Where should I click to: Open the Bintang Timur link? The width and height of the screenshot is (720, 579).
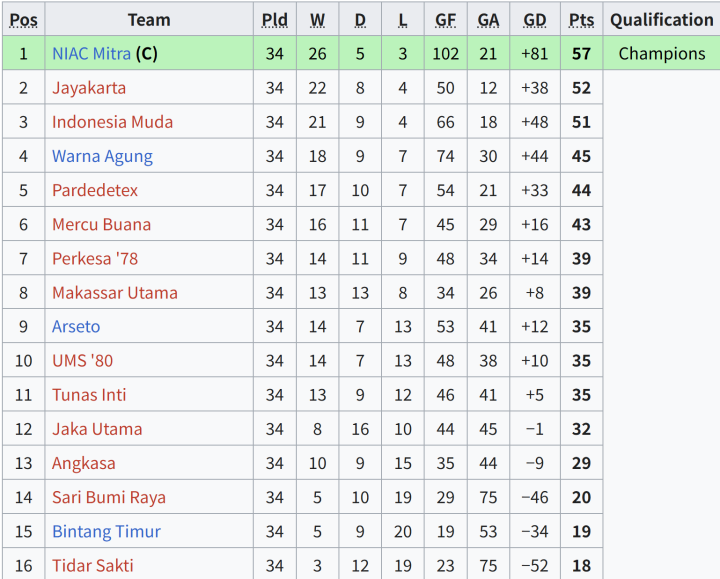click(x=106, y=532)
